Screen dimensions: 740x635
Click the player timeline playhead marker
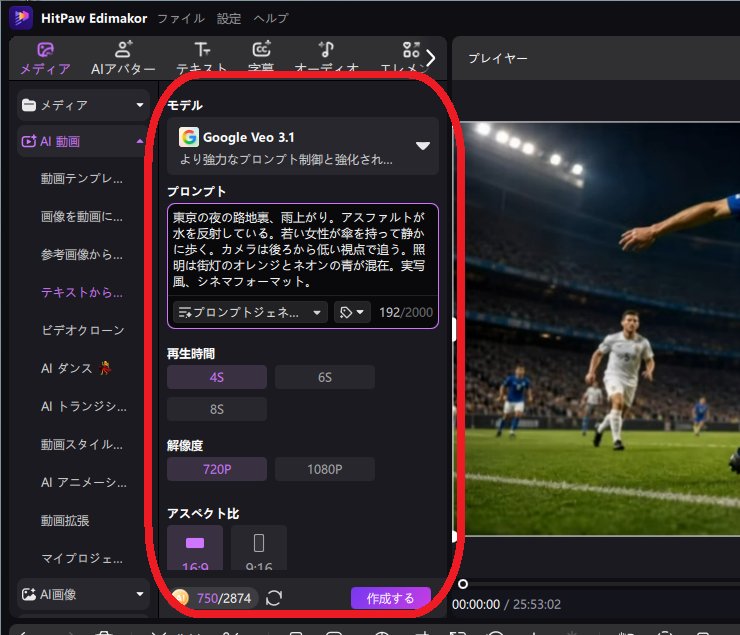pyautogui.click(x=463, y=584)
